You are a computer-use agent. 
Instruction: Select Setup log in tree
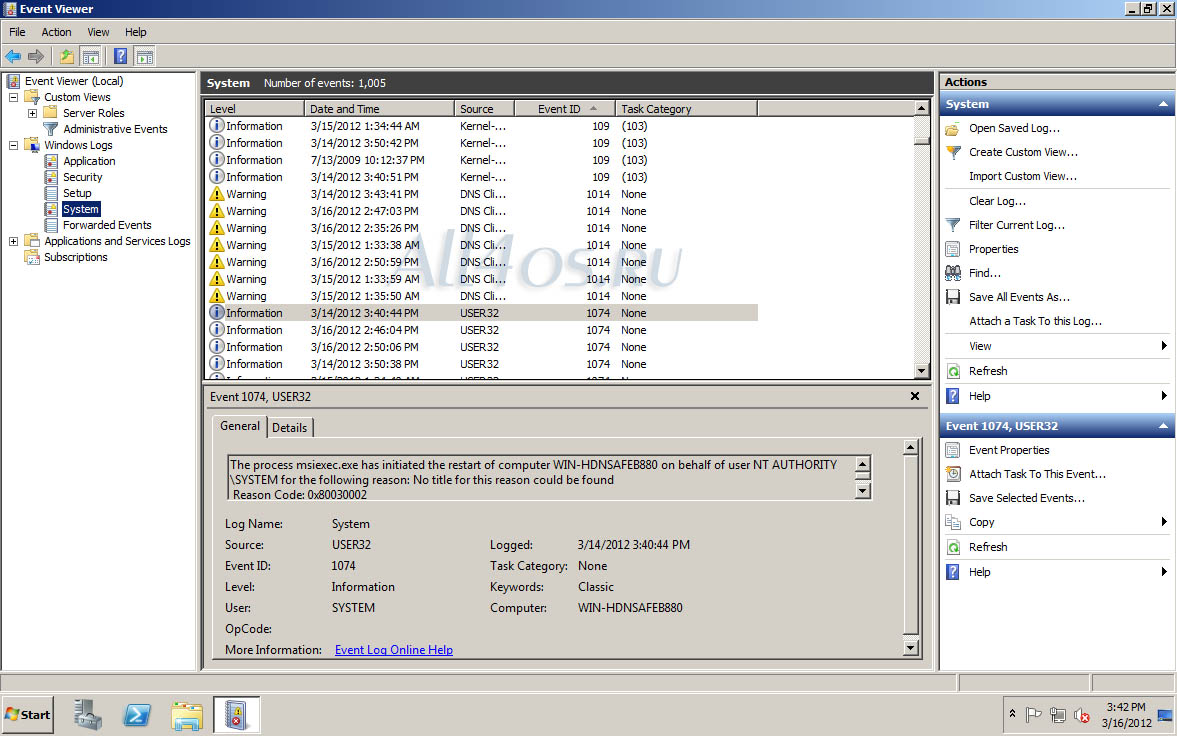coord(77,193)
